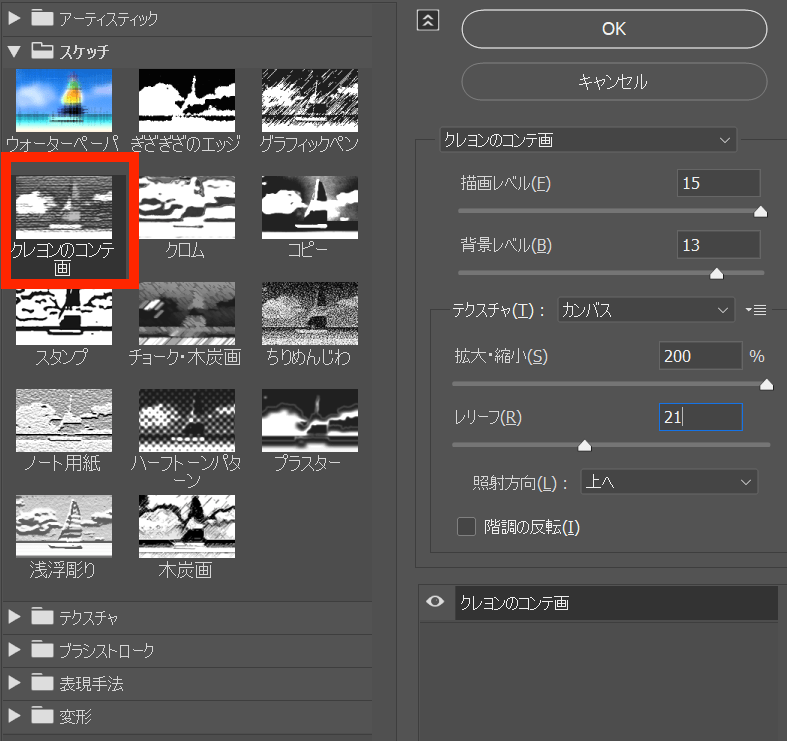Select the ウォーターペーパー filter thumbnail
Screen dimensions: 787x741
(64, 100)
